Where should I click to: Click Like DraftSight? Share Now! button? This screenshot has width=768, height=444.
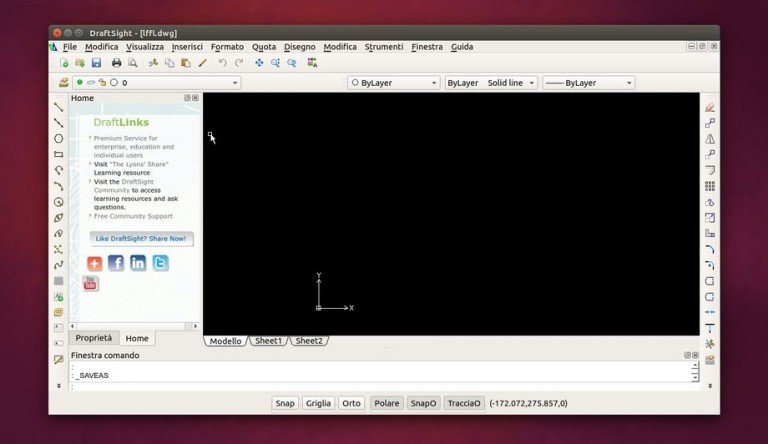pos(141,239)
